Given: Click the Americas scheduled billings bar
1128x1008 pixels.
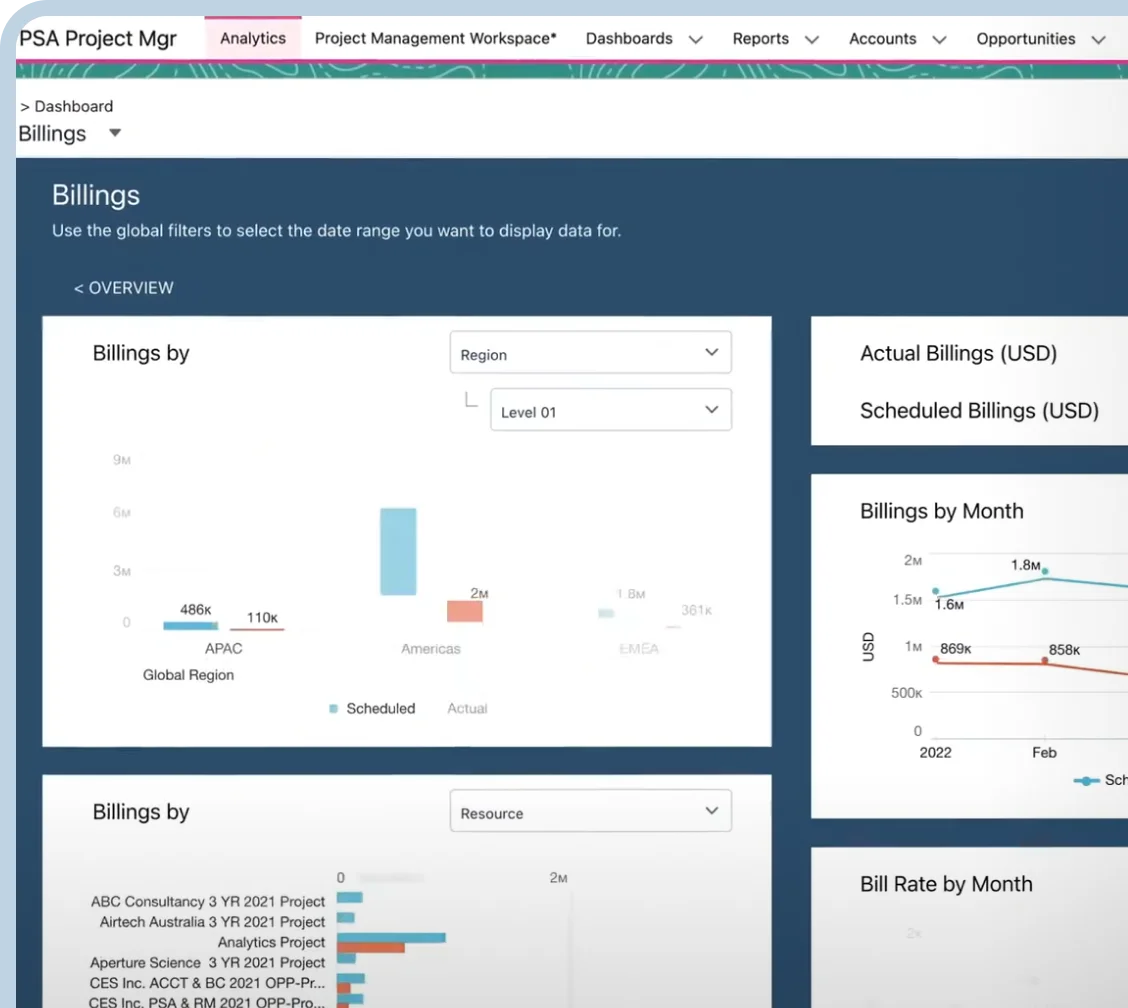Looking at the screenshot, I should click(x=398, y=552).
